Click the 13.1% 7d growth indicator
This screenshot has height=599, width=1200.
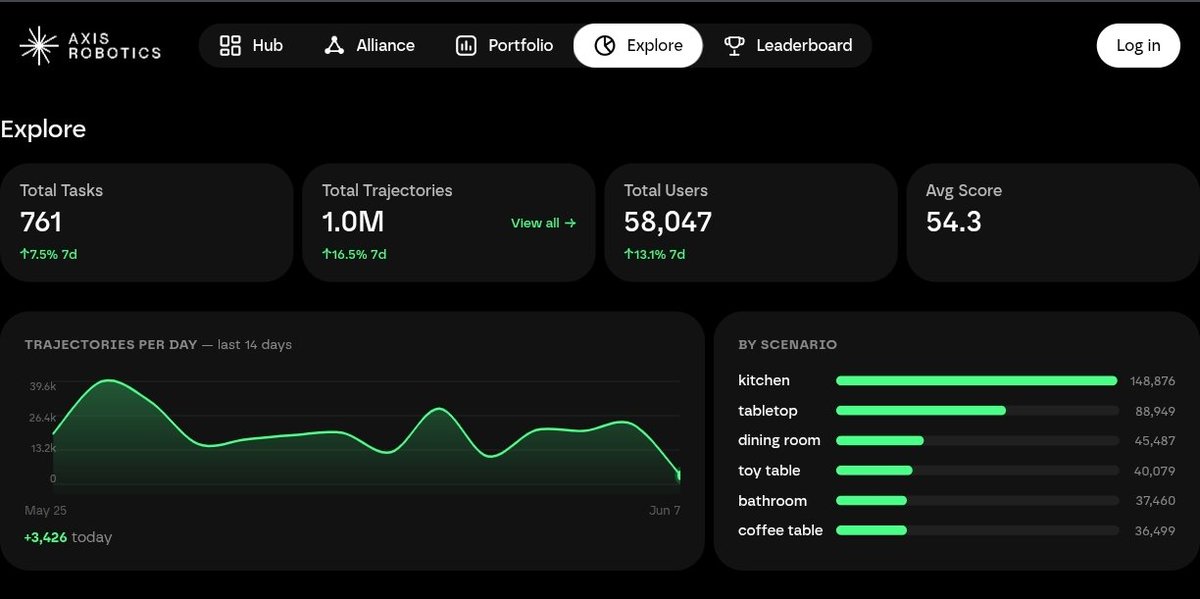(655, 254)
